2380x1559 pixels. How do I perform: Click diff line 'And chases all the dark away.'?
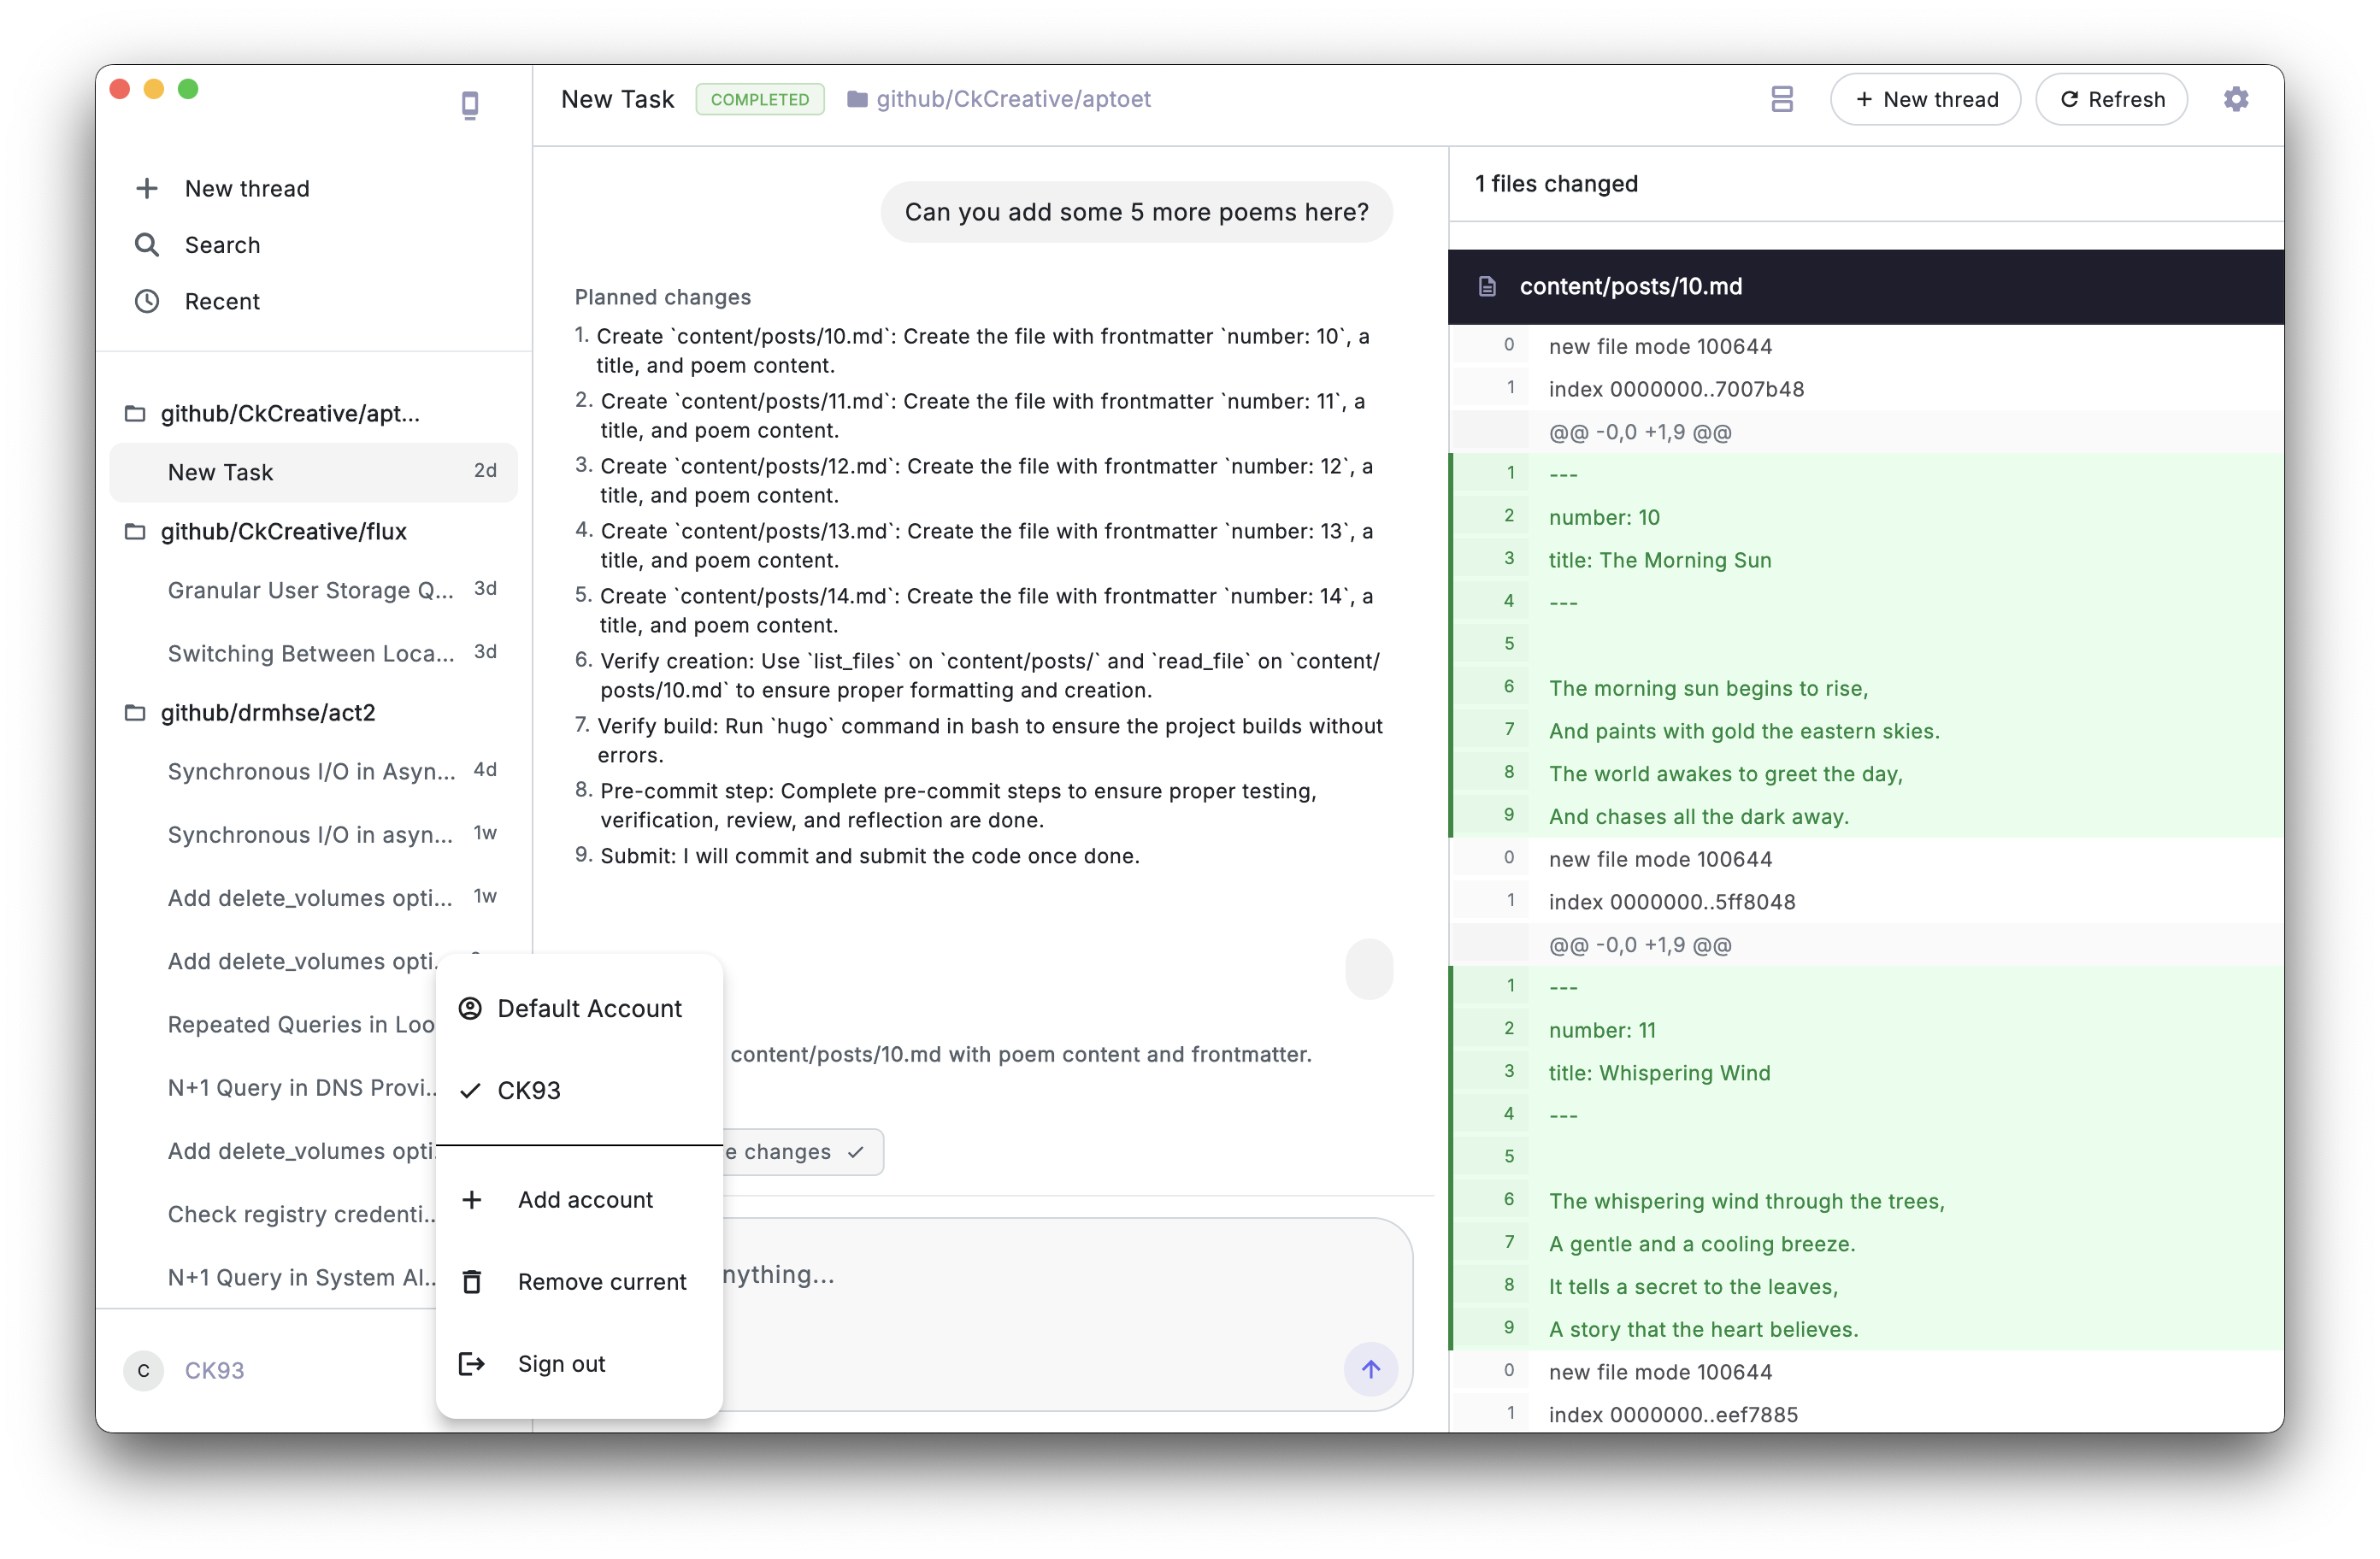click(x=1699, y=816)
